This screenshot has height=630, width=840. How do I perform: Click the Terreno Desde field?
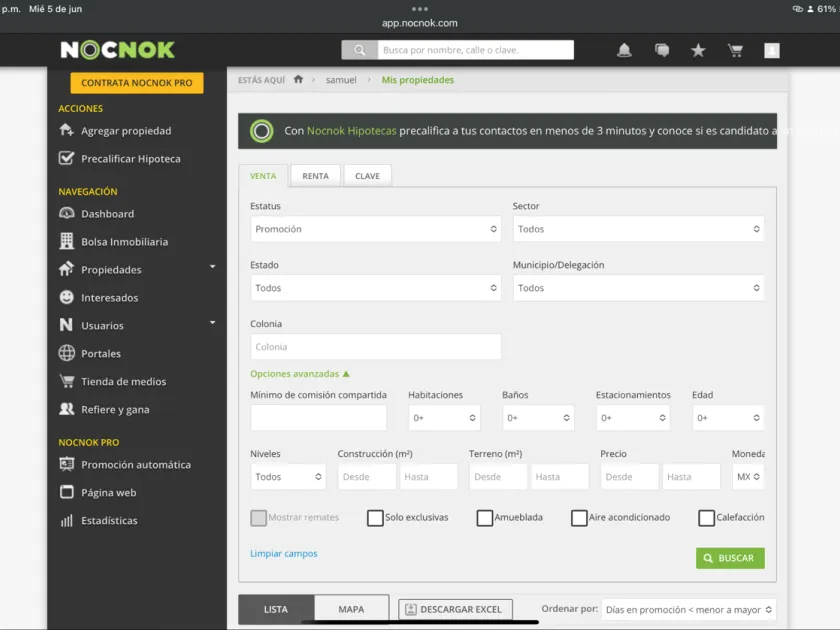498,477
